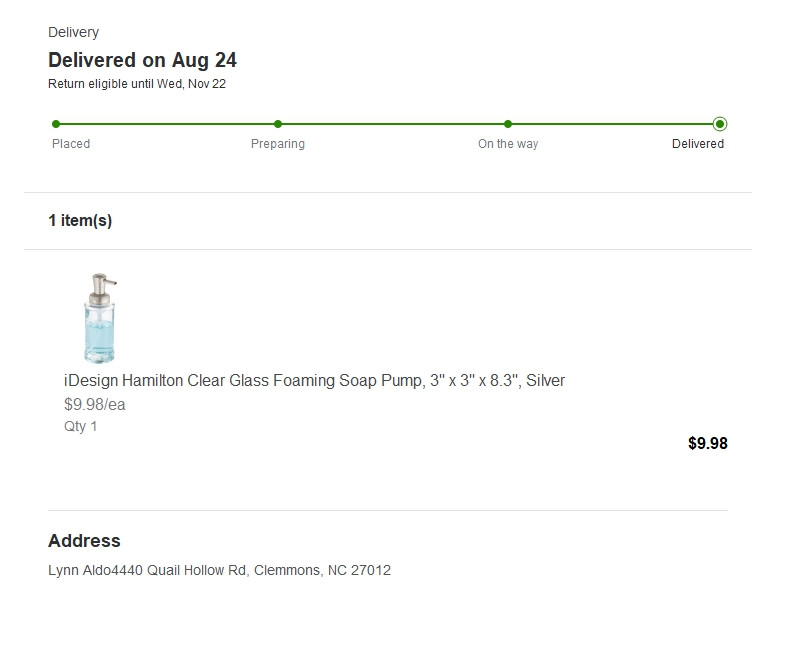Select the On the way step label
800x646 pixels.
508,144
